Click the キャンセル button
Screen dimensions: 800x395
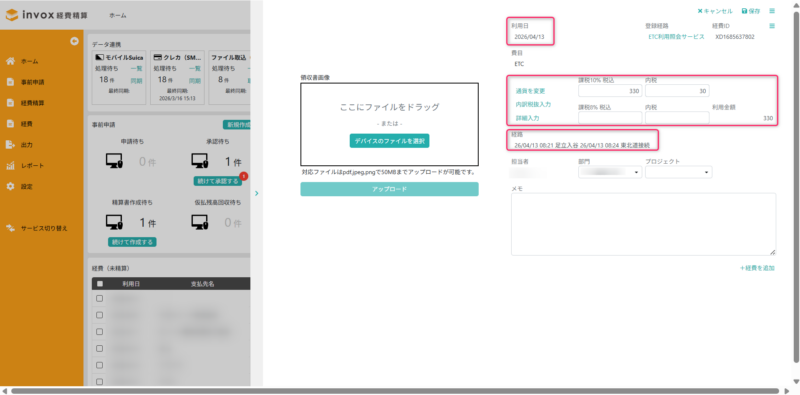click(715, 11)
